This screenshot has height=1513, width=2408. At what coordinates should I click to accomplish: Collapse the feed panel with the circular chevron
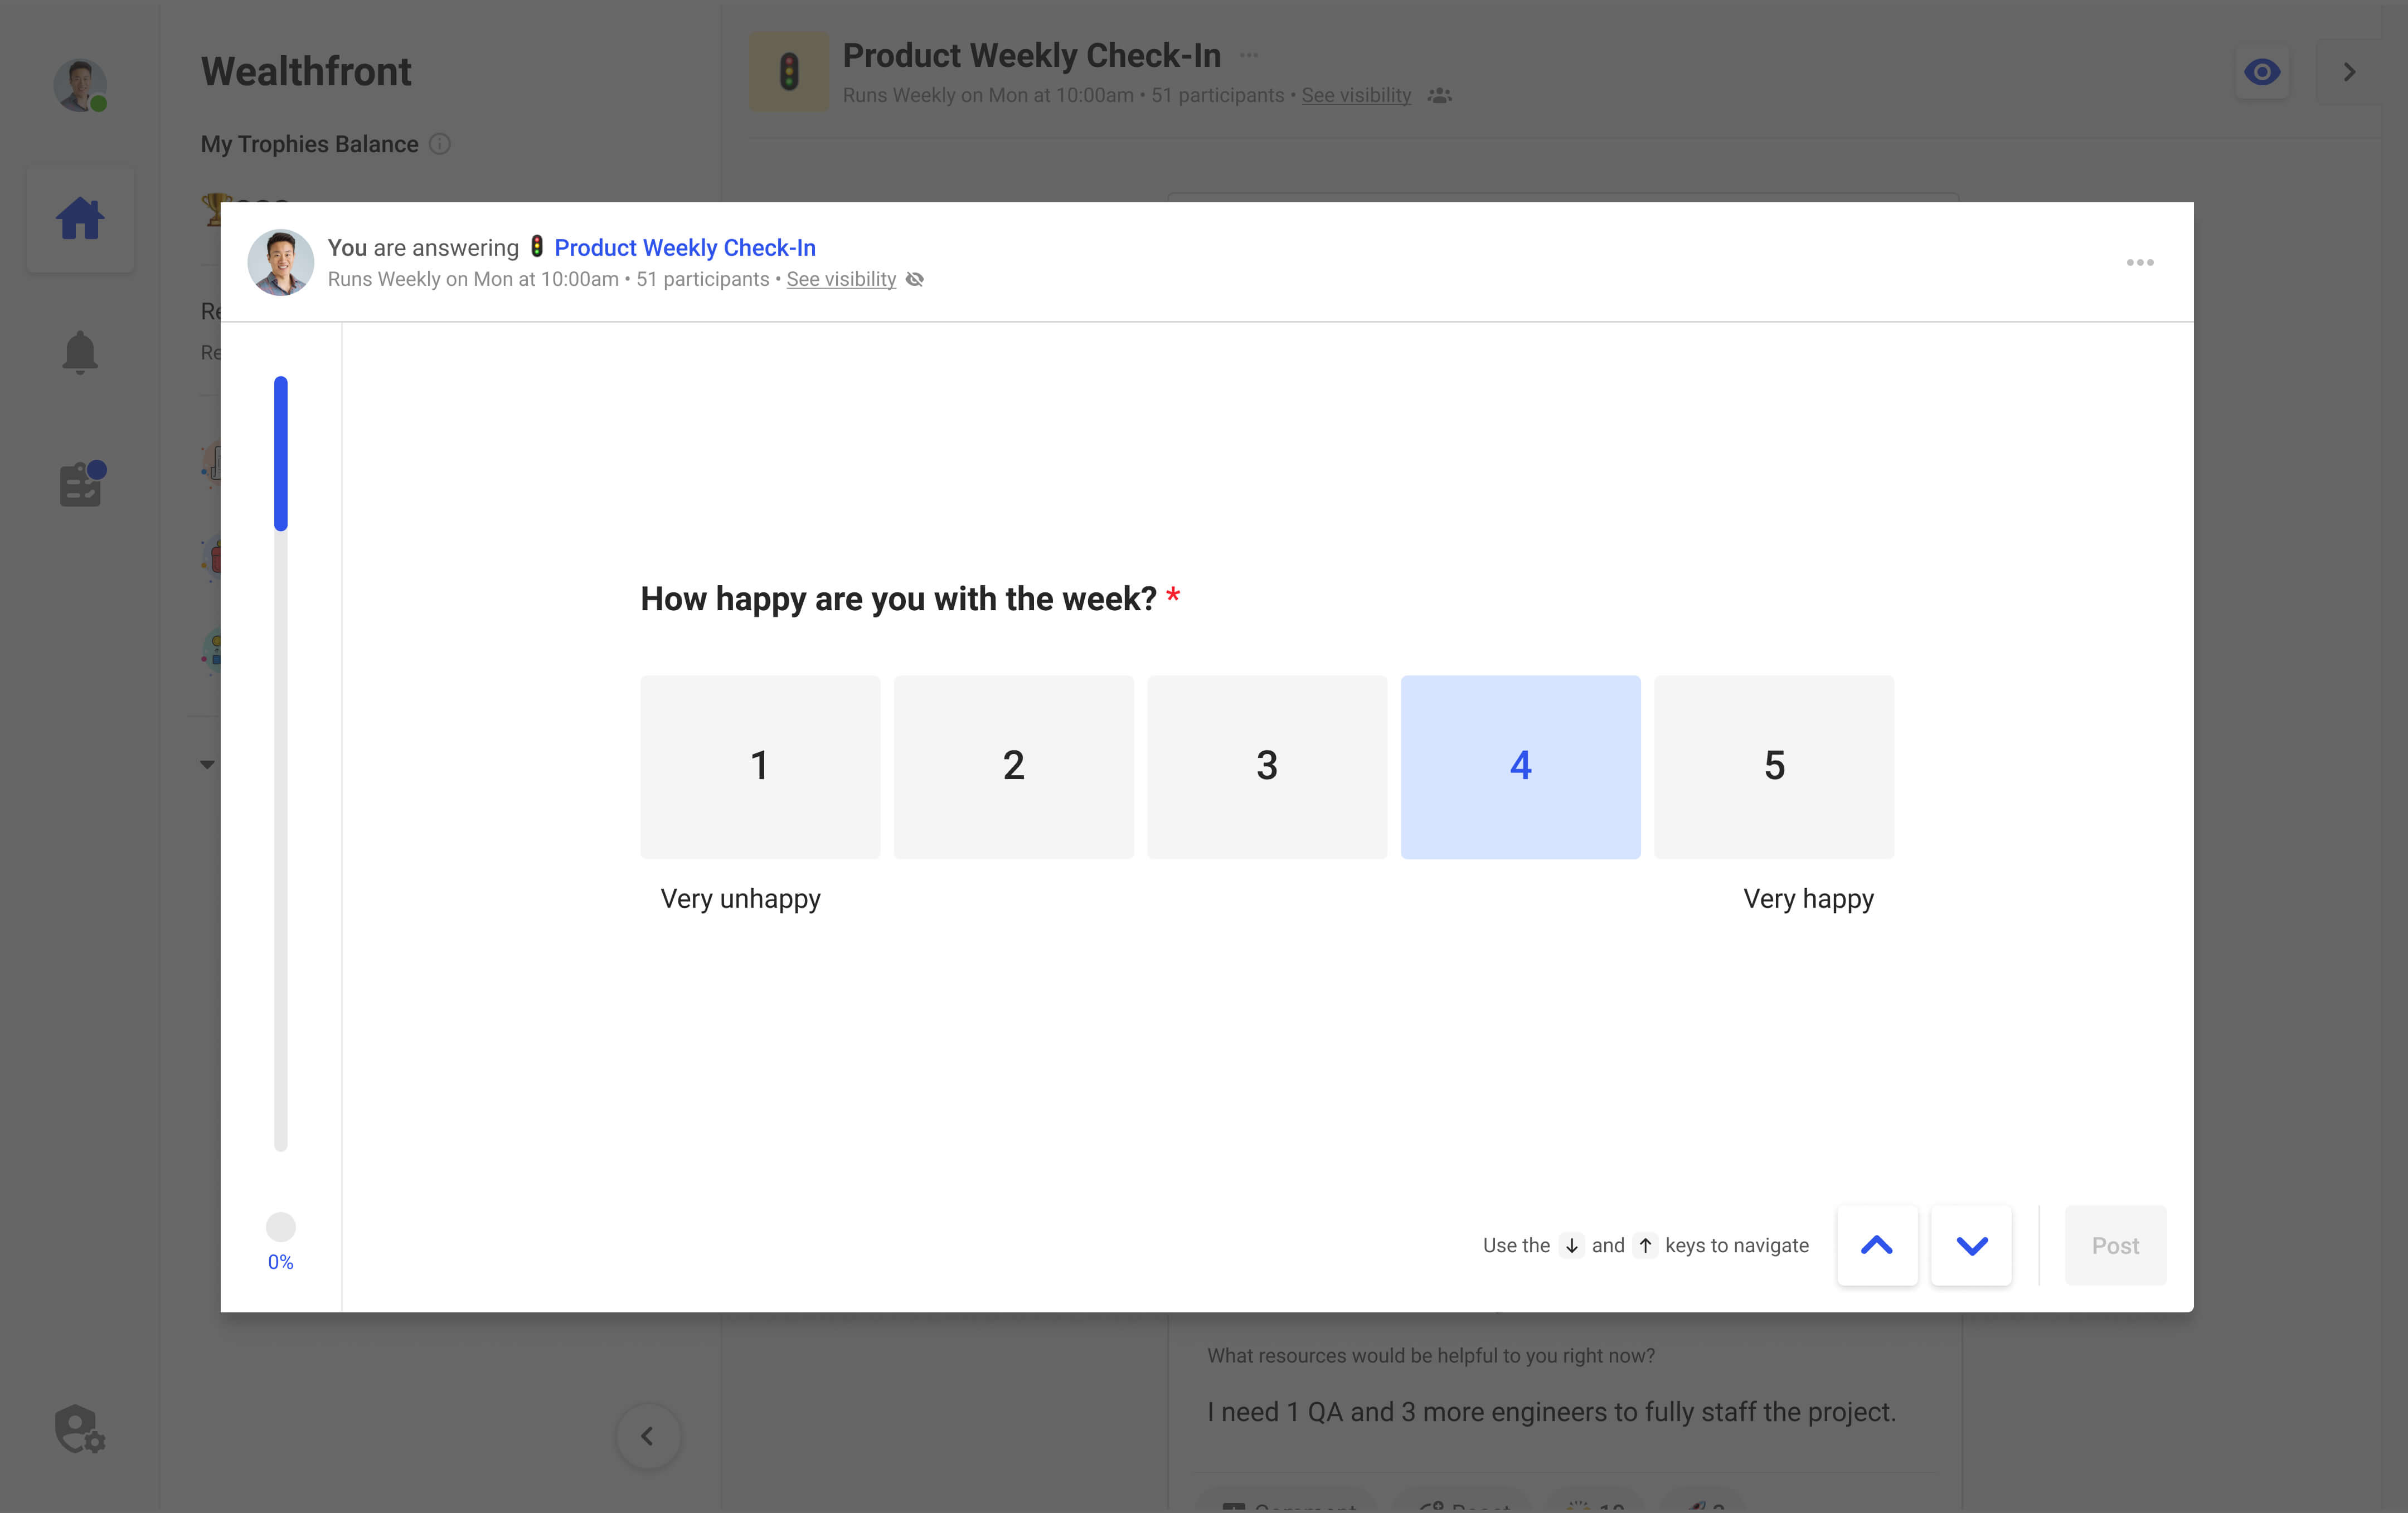[x=648, y=1437]
